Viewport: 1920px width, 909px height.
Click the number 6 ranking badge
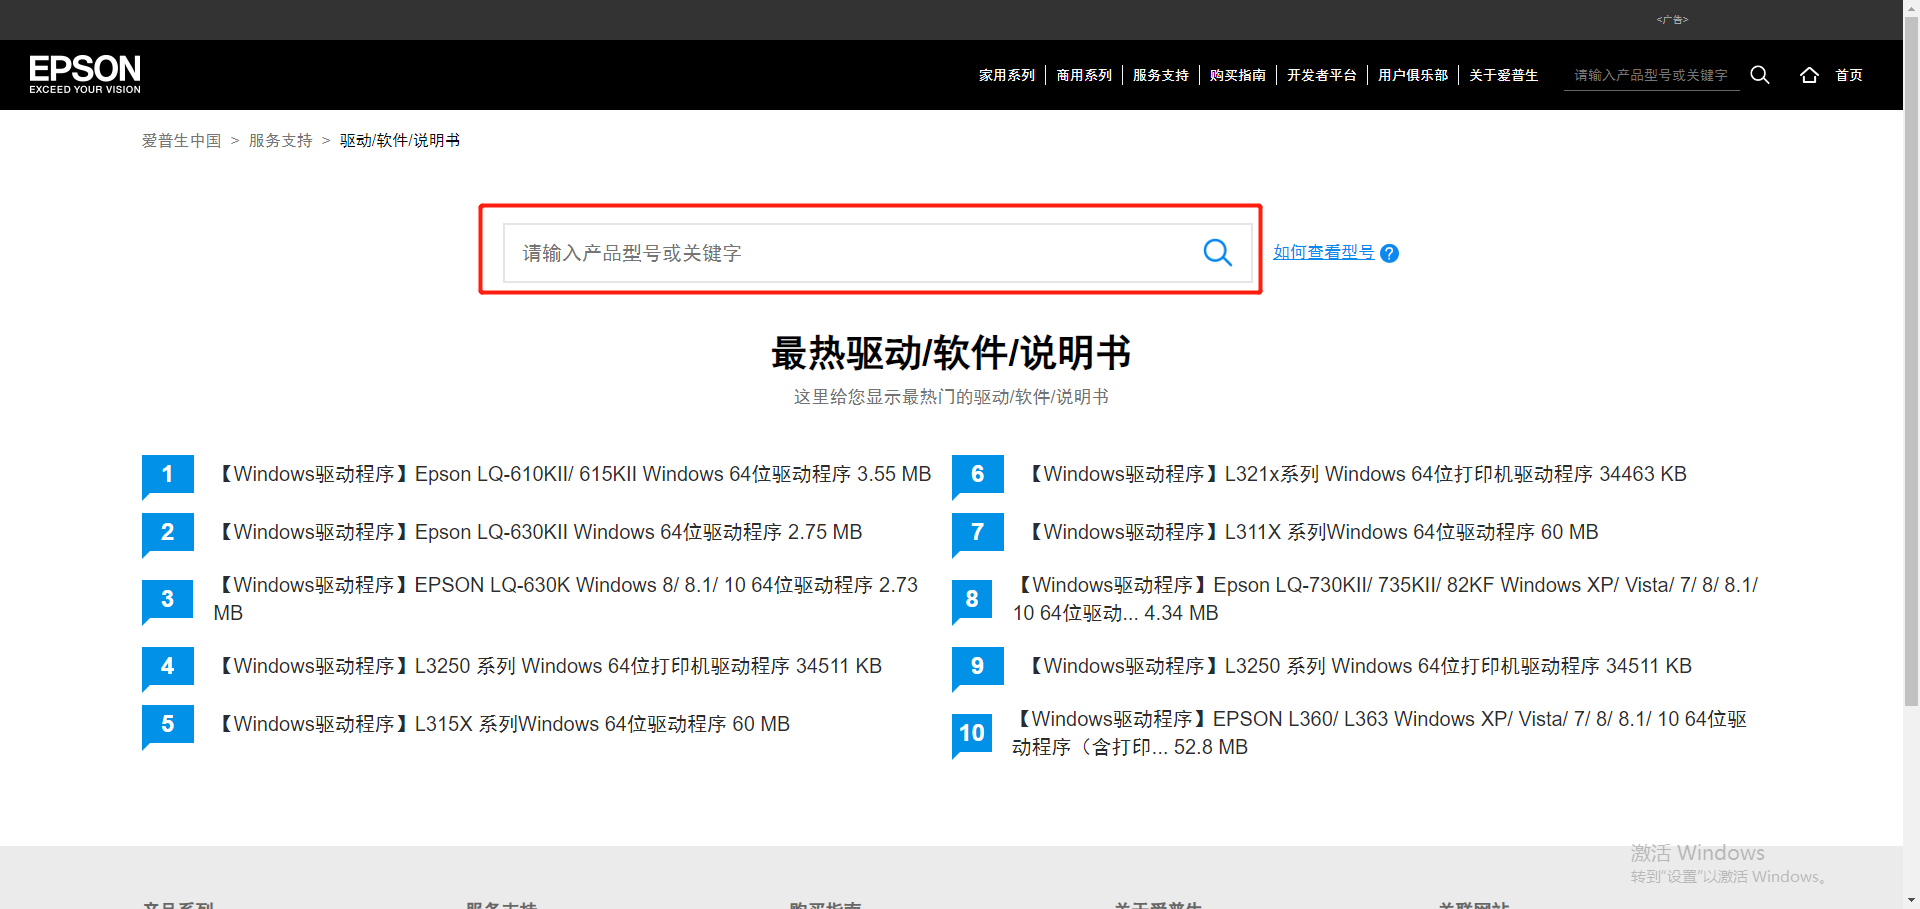(977, 475)
